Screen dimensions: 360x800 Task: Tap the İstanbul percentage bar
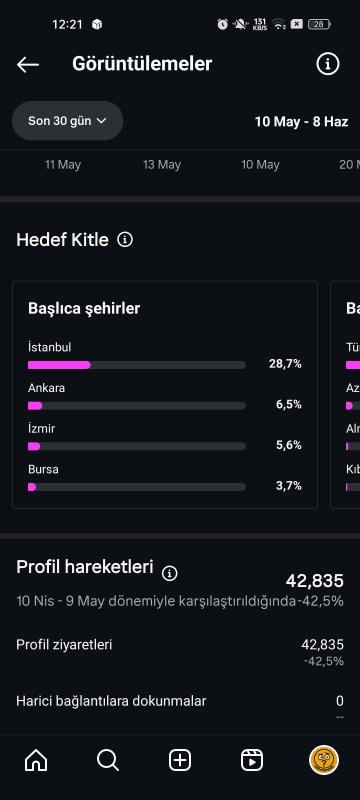[x=137, y=365]
